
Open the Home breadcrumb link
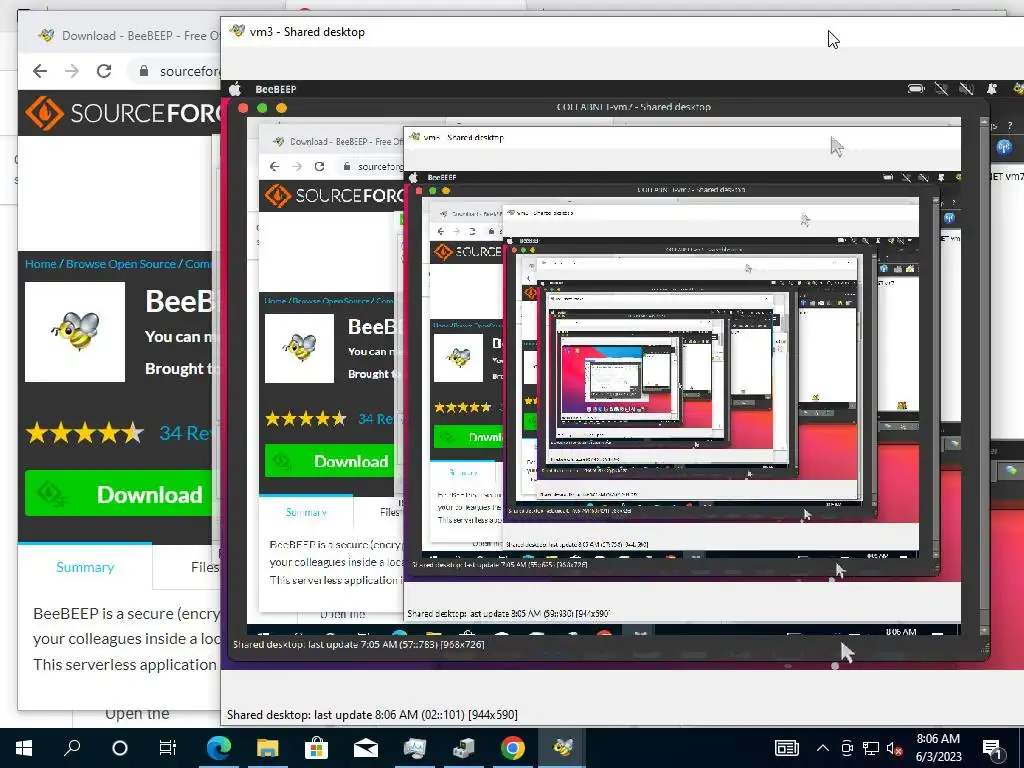tap(40, 264)
